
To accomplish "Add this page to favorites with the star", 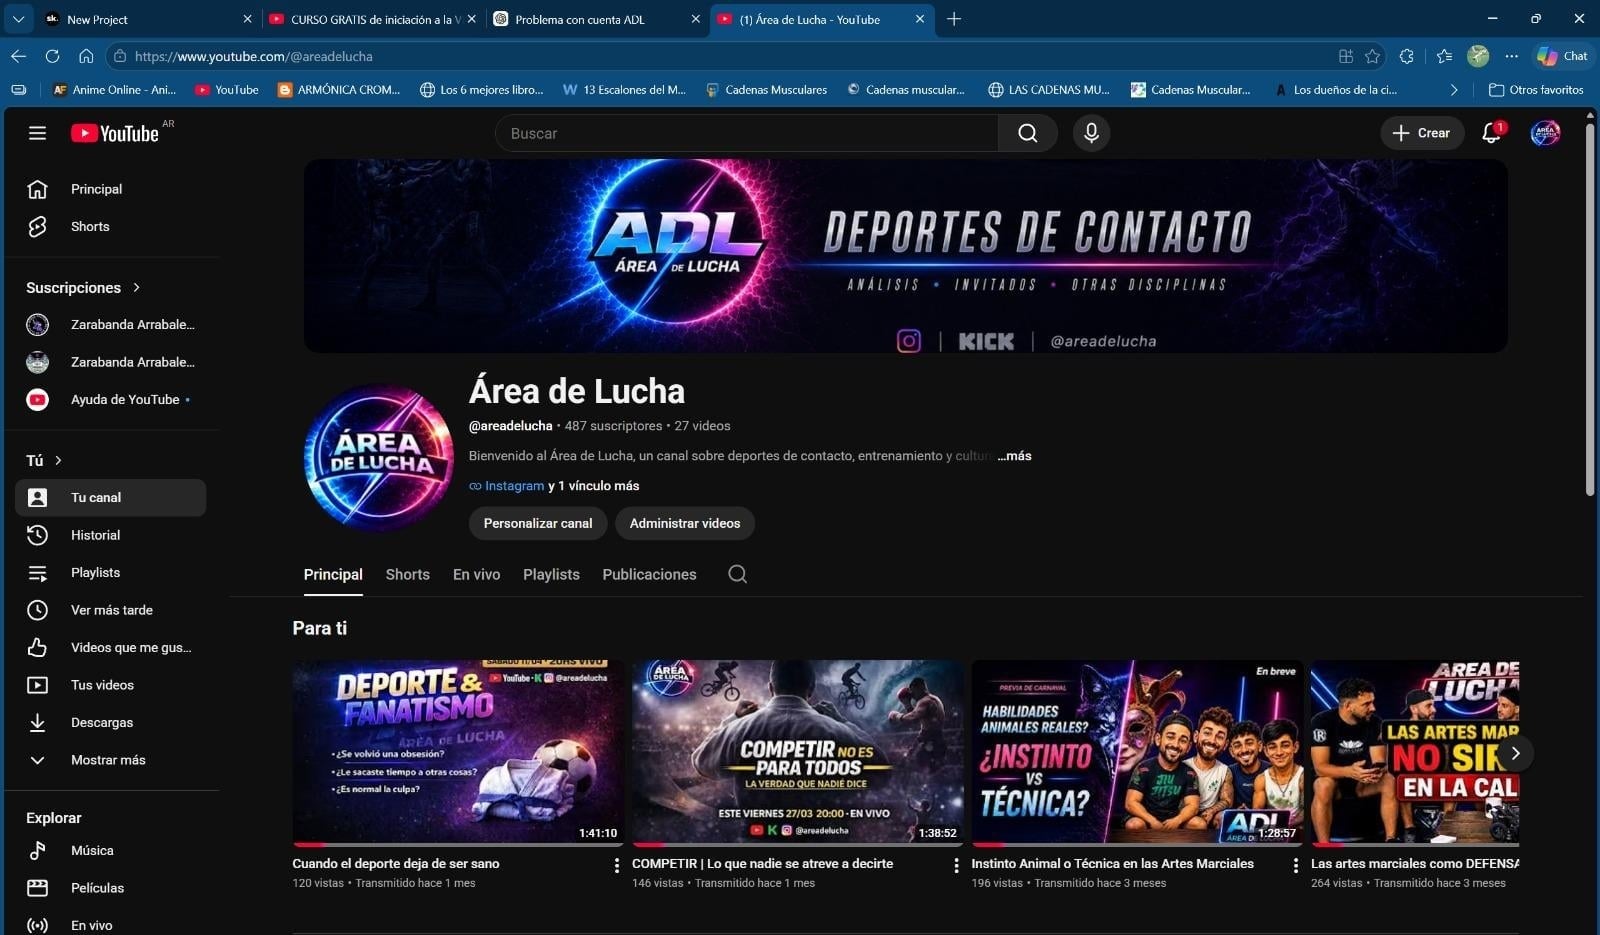I will 1373,56.
